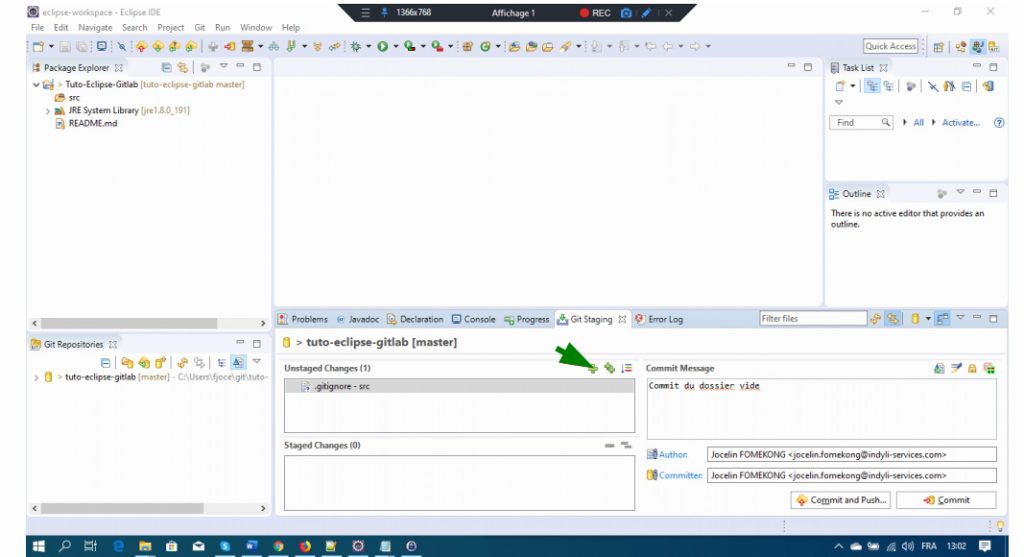Expand the JRE System Library node
Screen dimensions: 1024x557
pos(48,111)
